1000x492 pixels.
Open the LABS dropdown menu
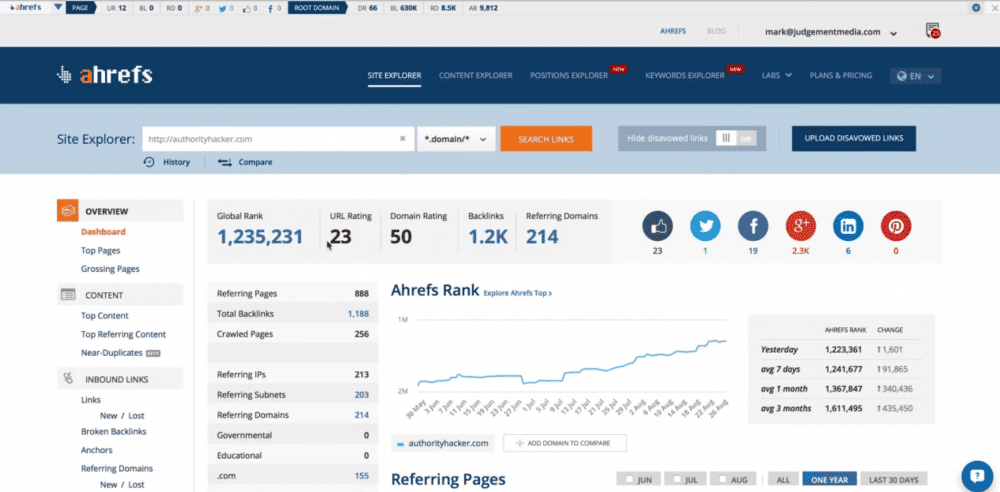point(777,75)
